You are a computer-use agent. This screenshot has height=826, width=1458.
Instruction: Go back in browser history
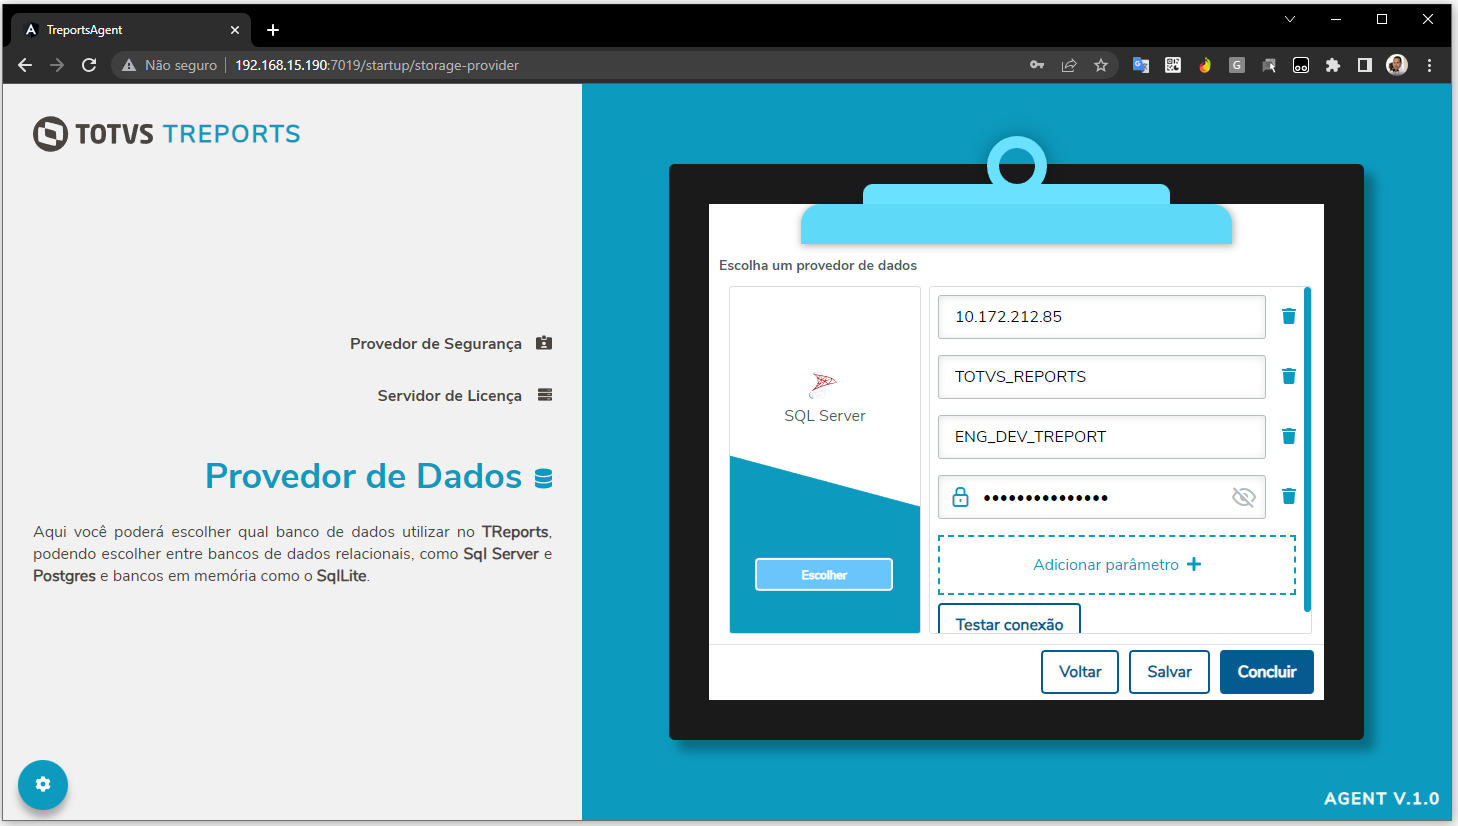[x=25, y=65]
